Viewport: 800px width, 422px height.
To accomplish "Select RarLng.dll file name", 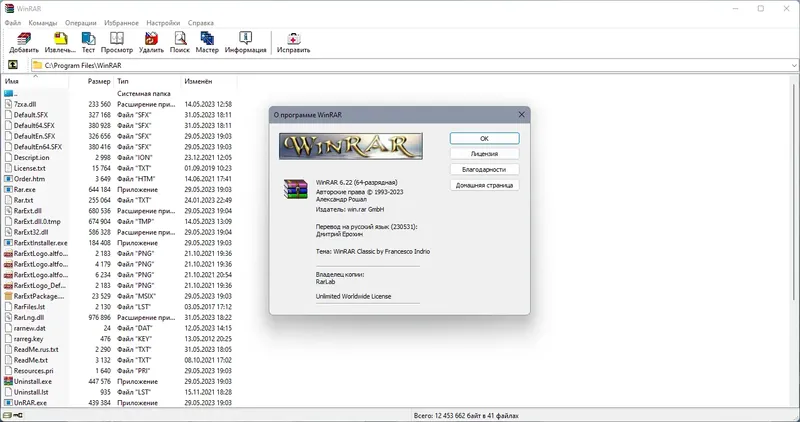I will [29, 317].
